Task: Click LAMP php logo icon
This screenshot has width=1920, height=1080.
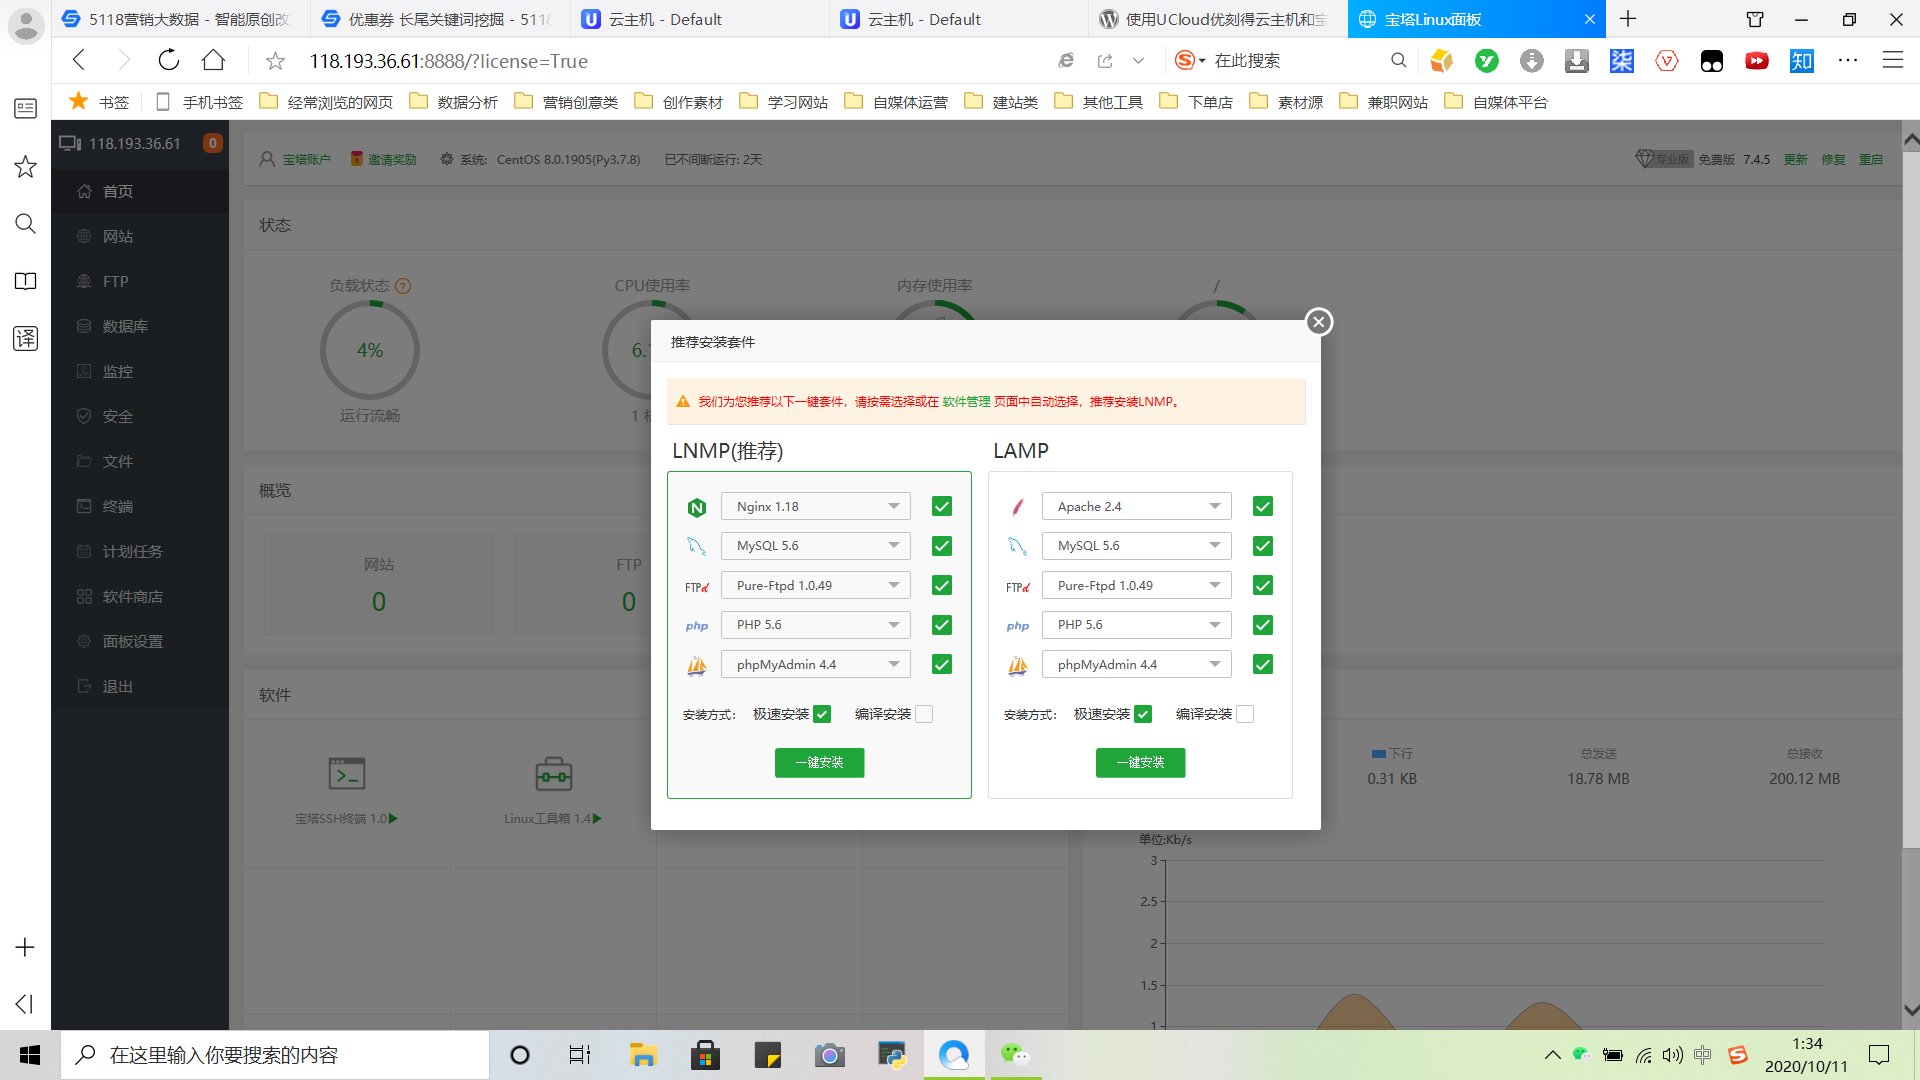Action: 1018,626
